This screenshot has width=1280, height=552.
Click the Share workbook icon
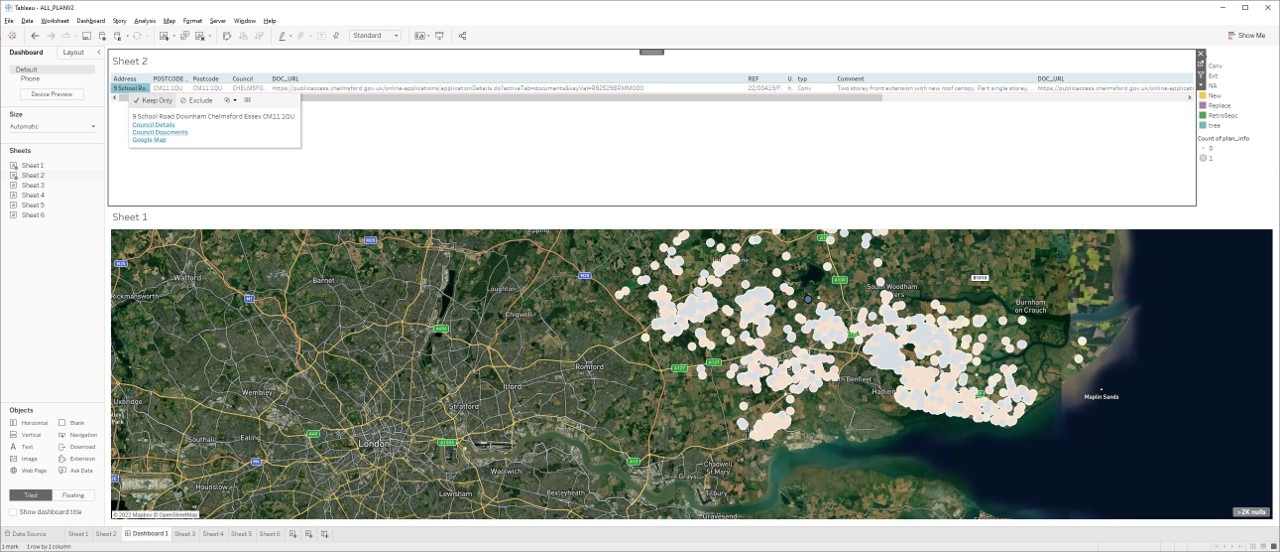click(x=462, y=36)
